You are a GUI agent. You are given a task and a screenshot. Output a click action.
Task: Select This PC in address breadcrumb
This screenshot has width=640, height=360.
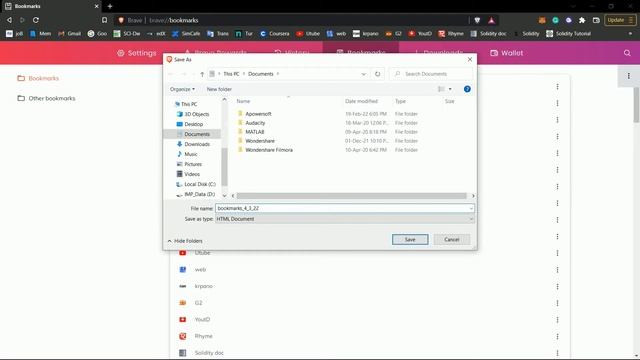231,74
